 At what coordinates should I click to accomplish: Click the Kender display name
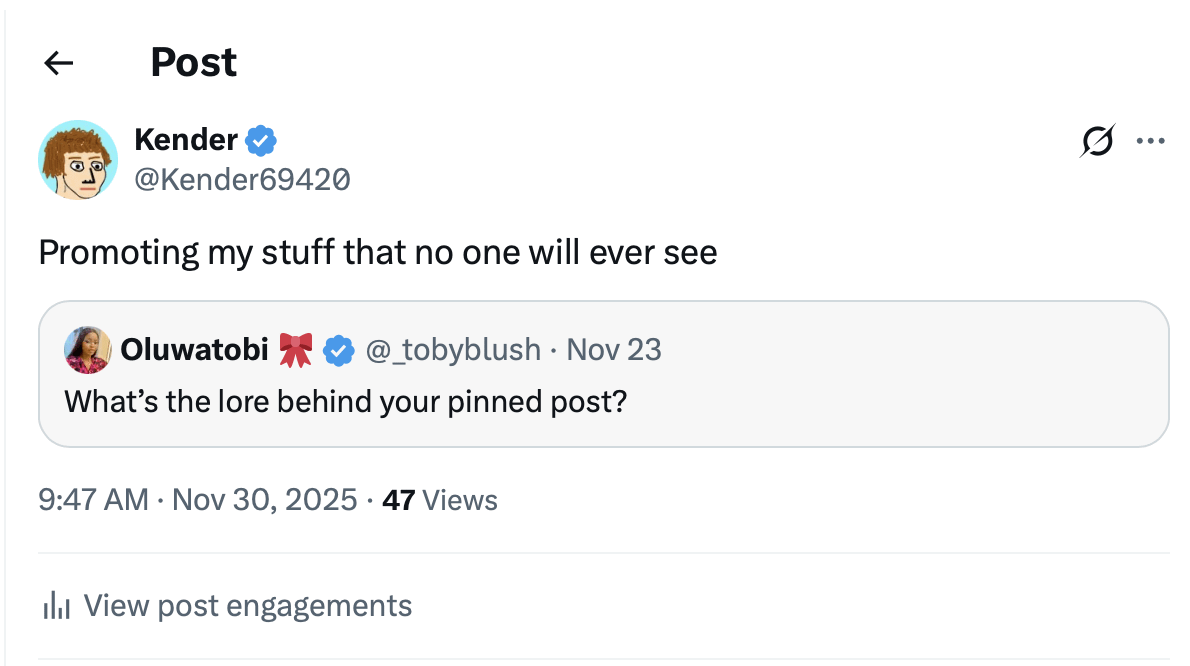coord(186,141)
